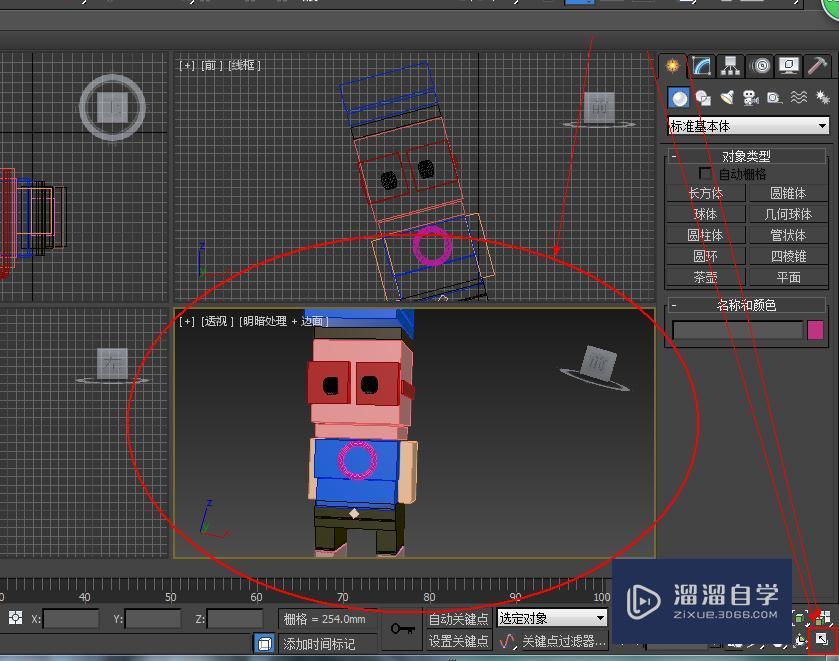Click the object name color swatch

(x=816, y=330)
